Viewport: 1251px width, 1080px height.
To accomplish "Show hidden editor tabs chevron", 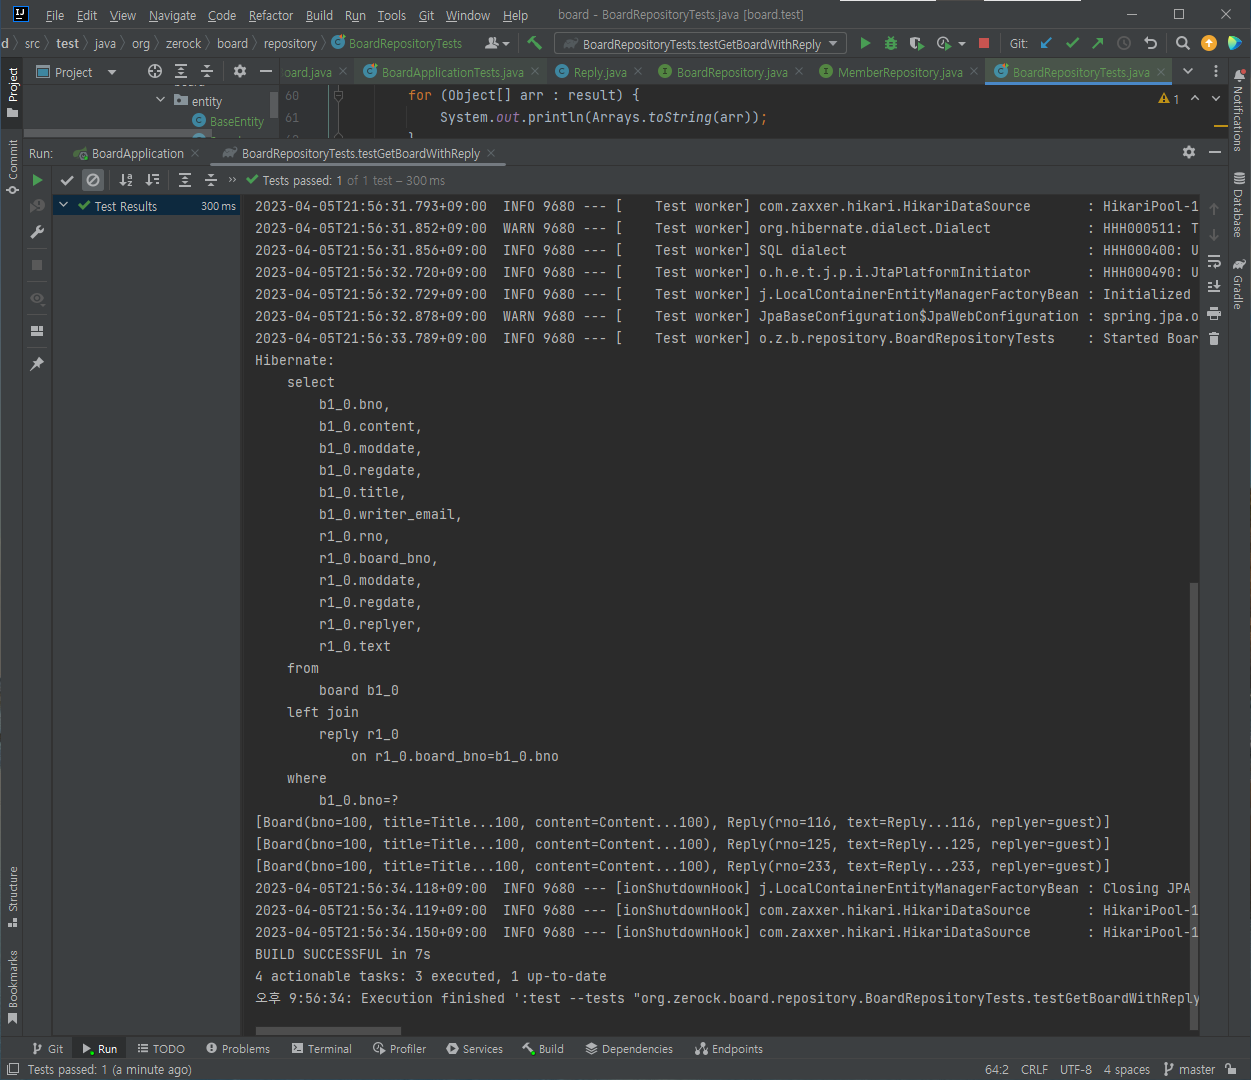I will [1188, 71].
